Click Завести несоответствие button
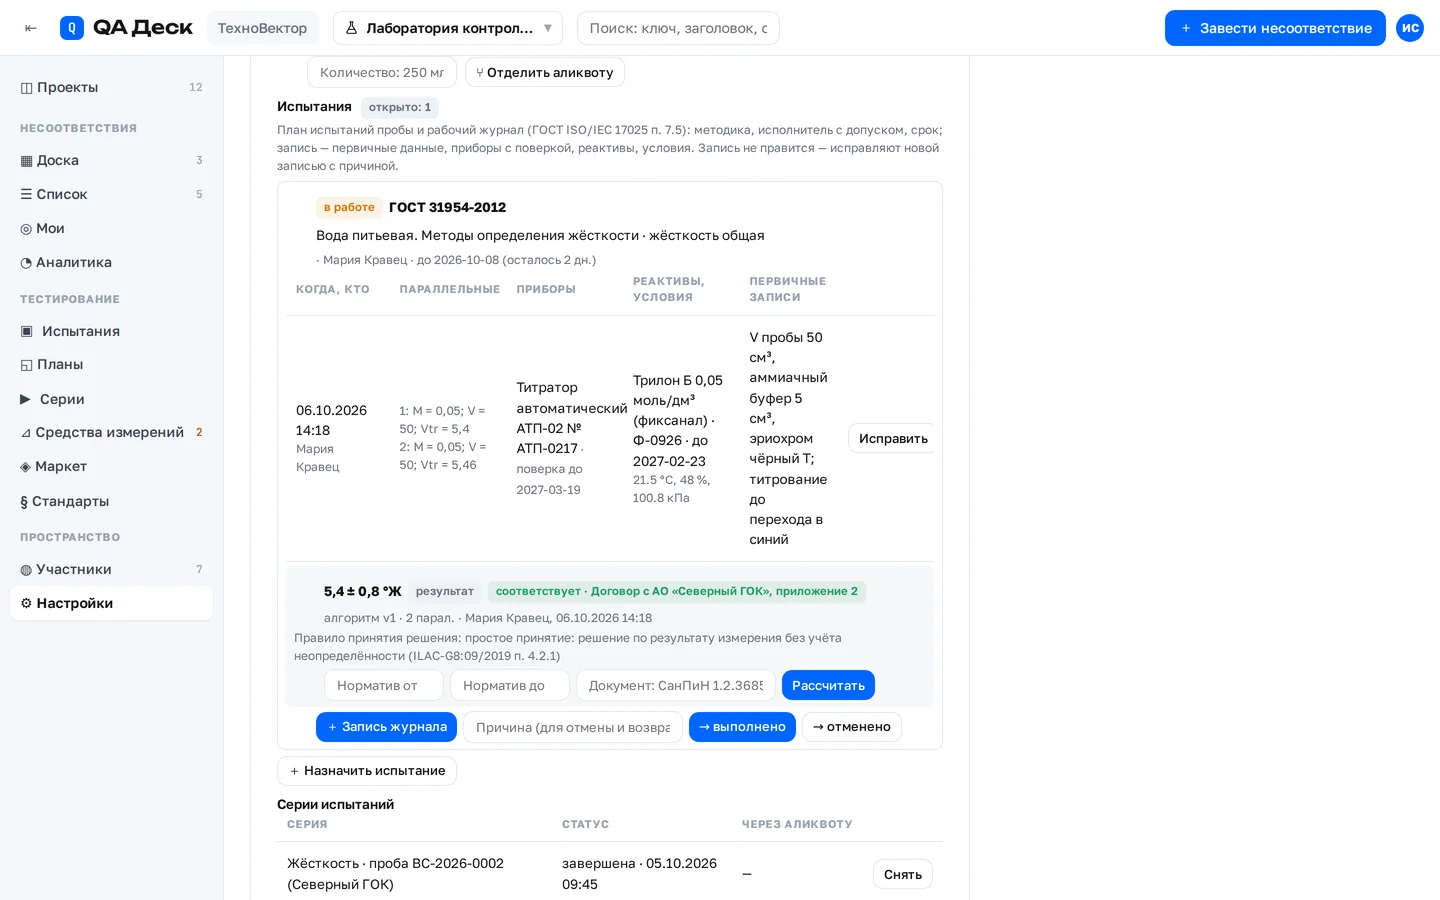 coord(1275,28)
